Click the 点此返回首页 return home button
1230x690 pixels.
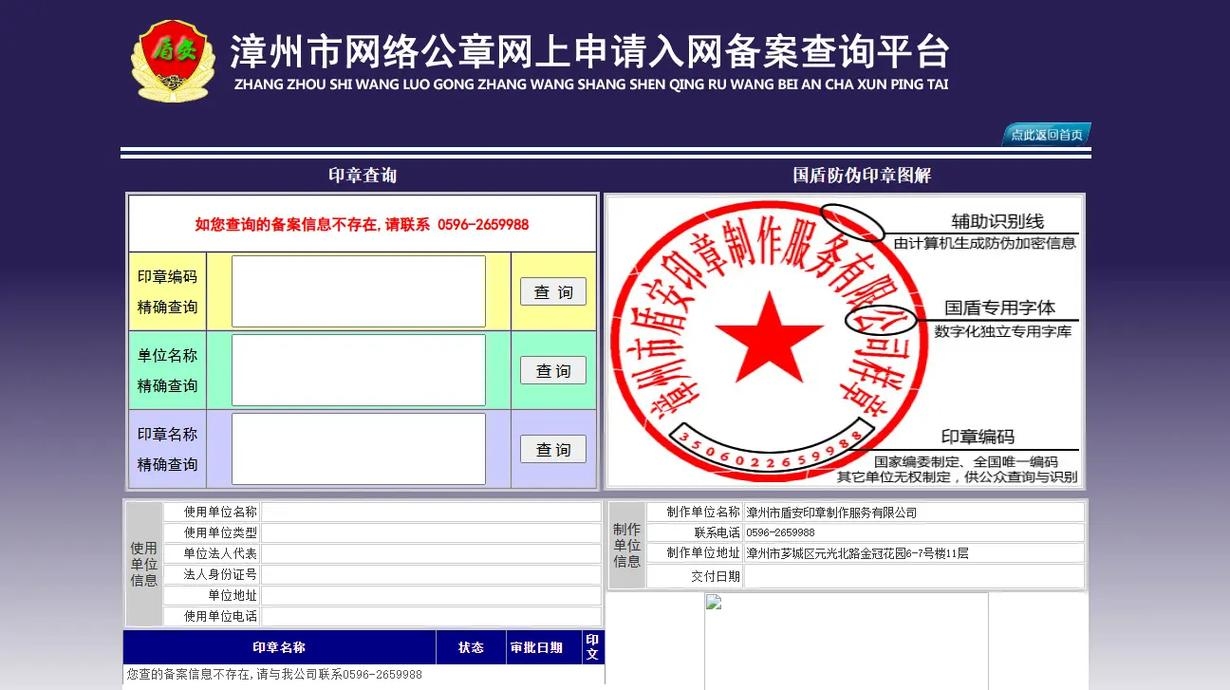1046,134
